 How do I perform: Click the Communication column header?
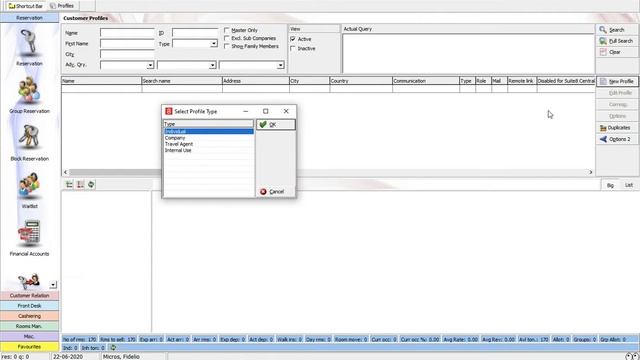[x=426, y=81]
